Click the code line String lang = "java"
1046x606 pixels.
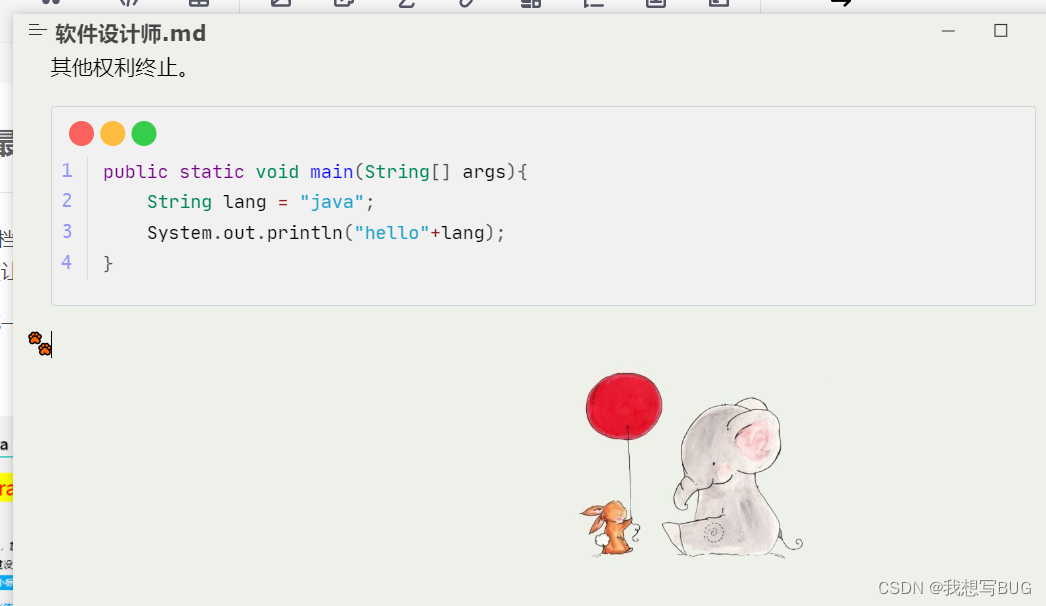click(x=261, y=202)
